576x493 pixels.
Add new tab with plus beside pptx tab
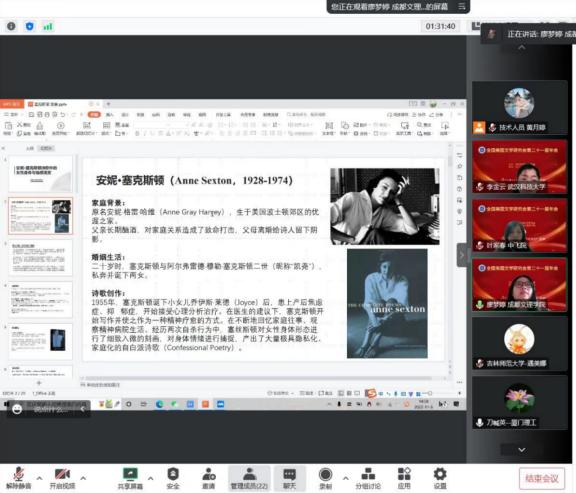click(108, 104)
